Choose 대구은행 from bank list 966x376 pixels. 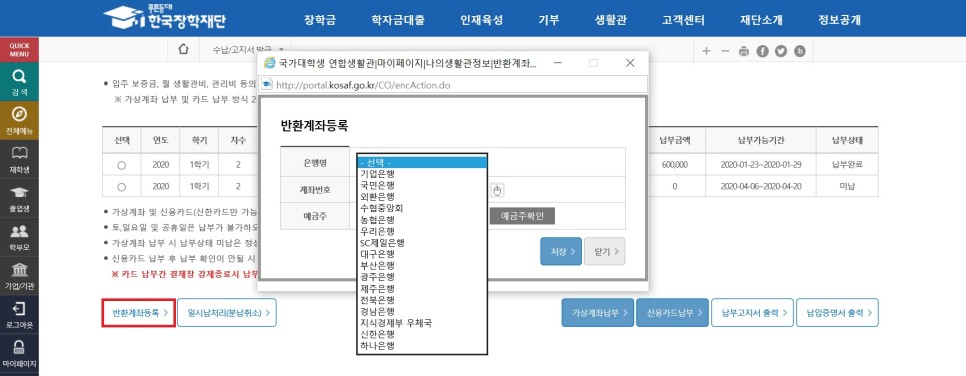pyautogui.click(x=422, y=254)
